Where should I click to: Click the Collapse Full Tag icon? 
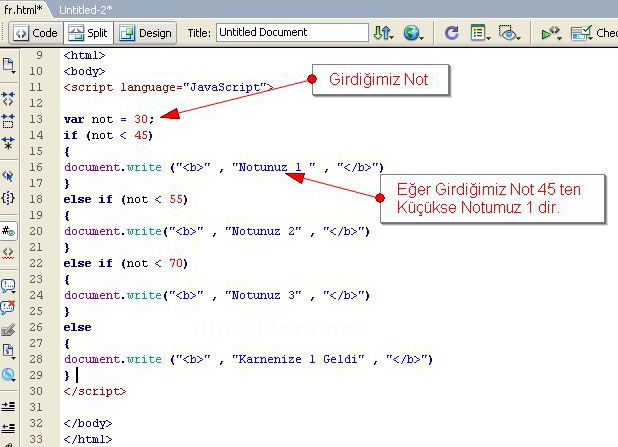[x=9, y=98]
